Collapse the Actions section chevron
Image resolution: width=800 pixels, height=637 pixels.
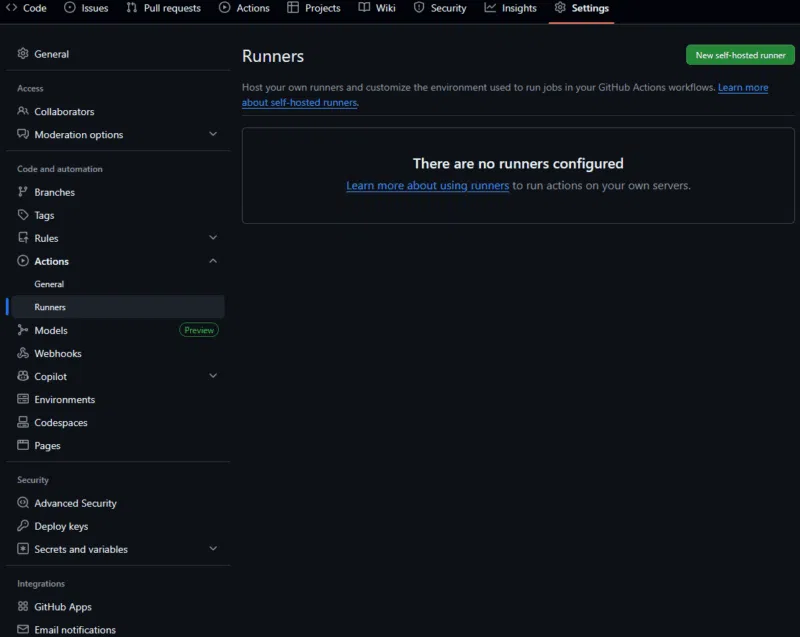[x=213, y=261]
